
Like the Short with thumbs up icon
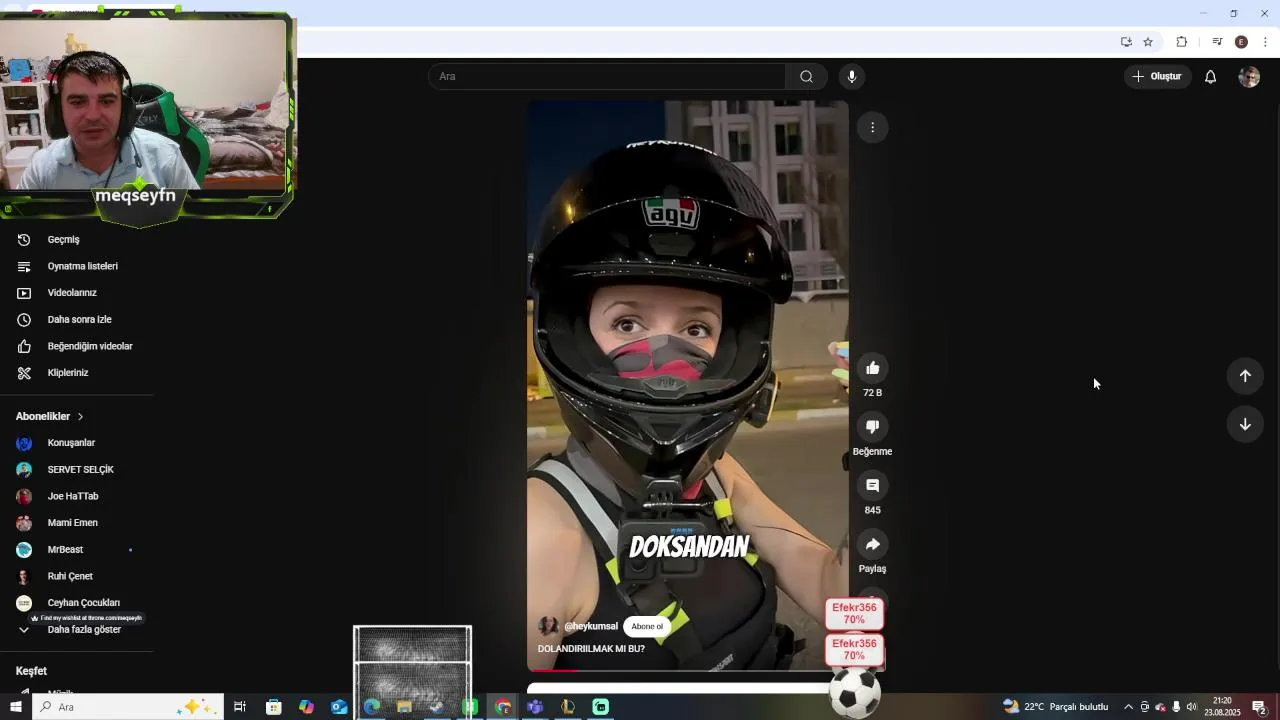(x=872, y=368)
